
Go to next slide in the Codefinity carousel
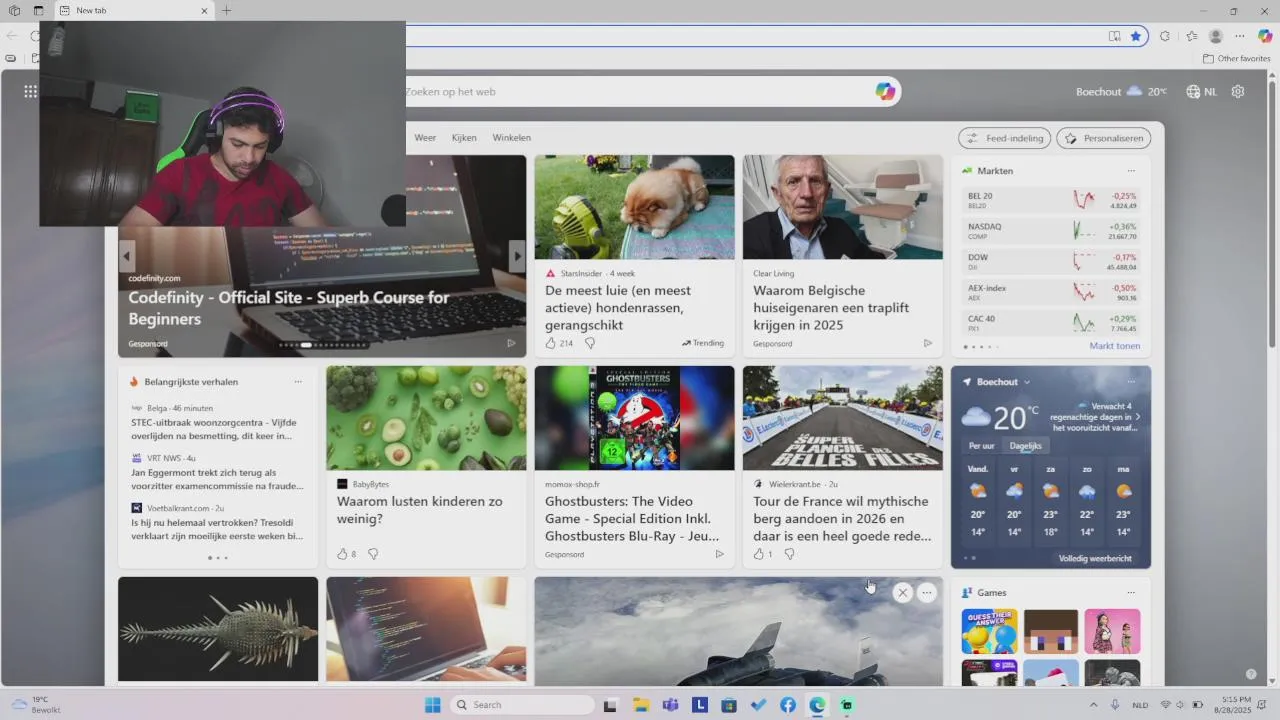coord(517,256)
